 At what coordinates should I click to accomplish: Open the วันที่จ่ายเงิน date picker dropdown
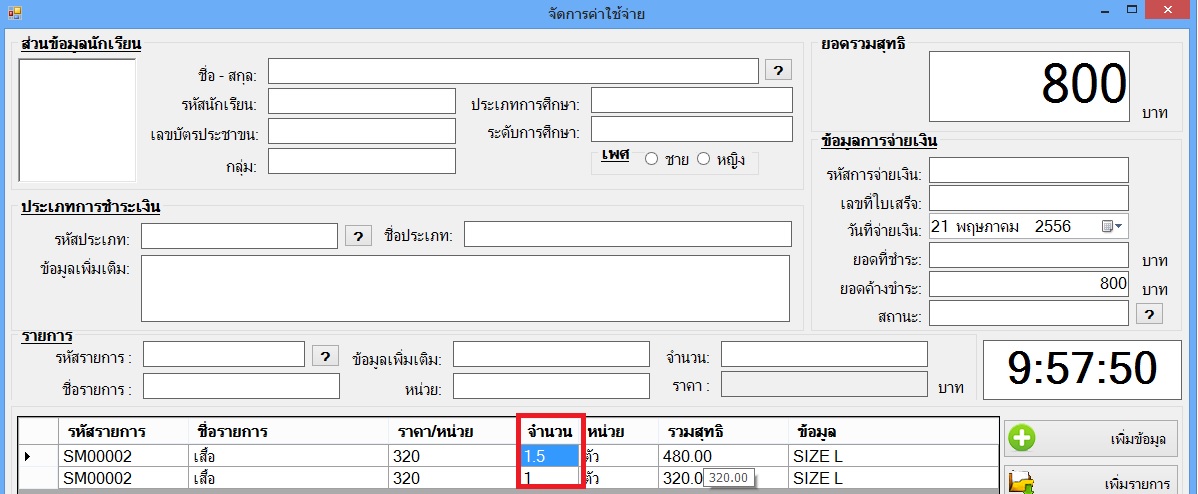click(x=1112, y=226)
